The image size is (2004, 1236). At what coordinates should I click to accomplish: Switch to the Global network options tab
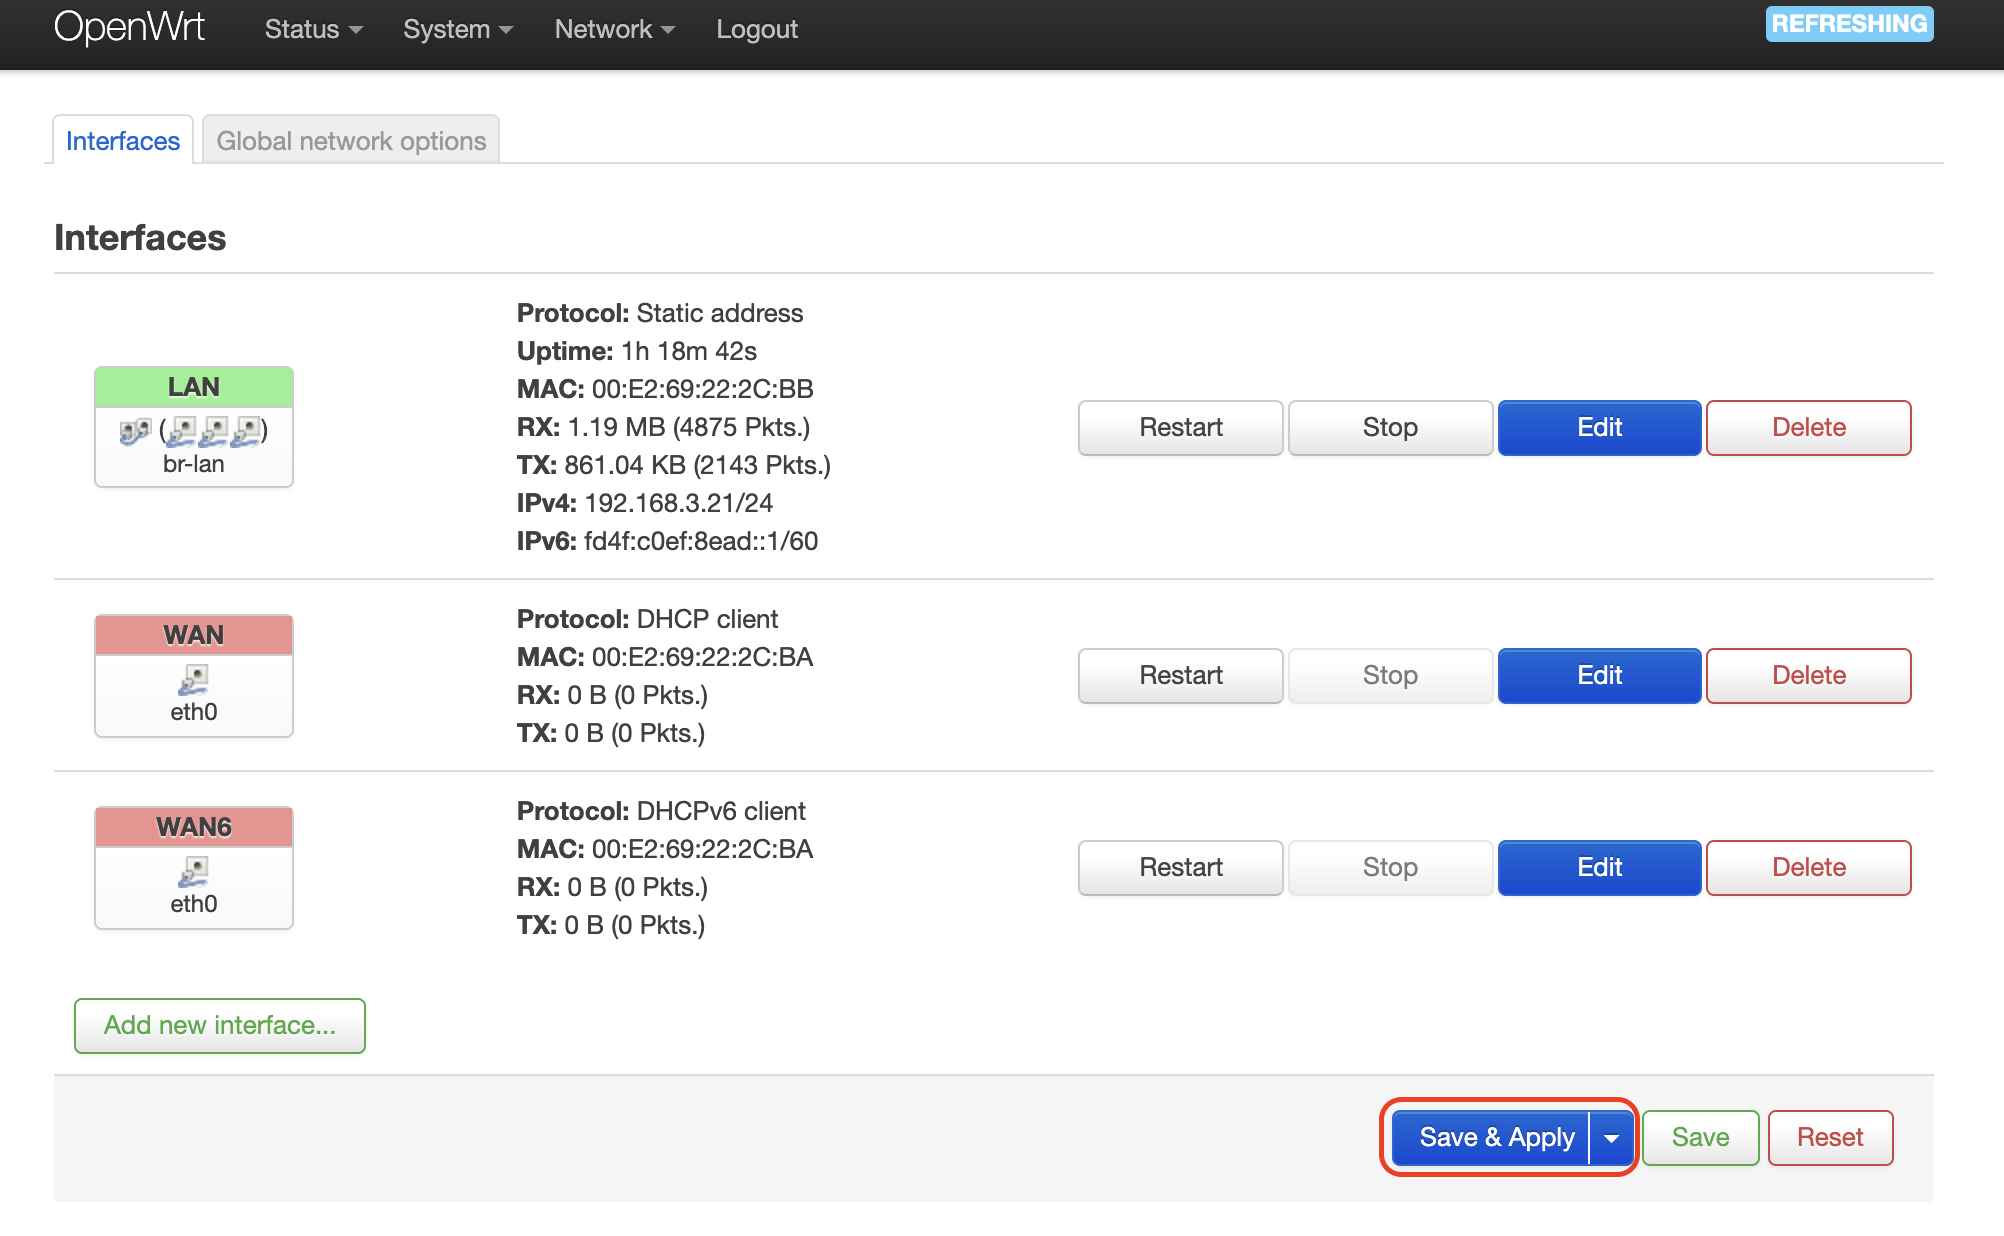coord(351,141)
